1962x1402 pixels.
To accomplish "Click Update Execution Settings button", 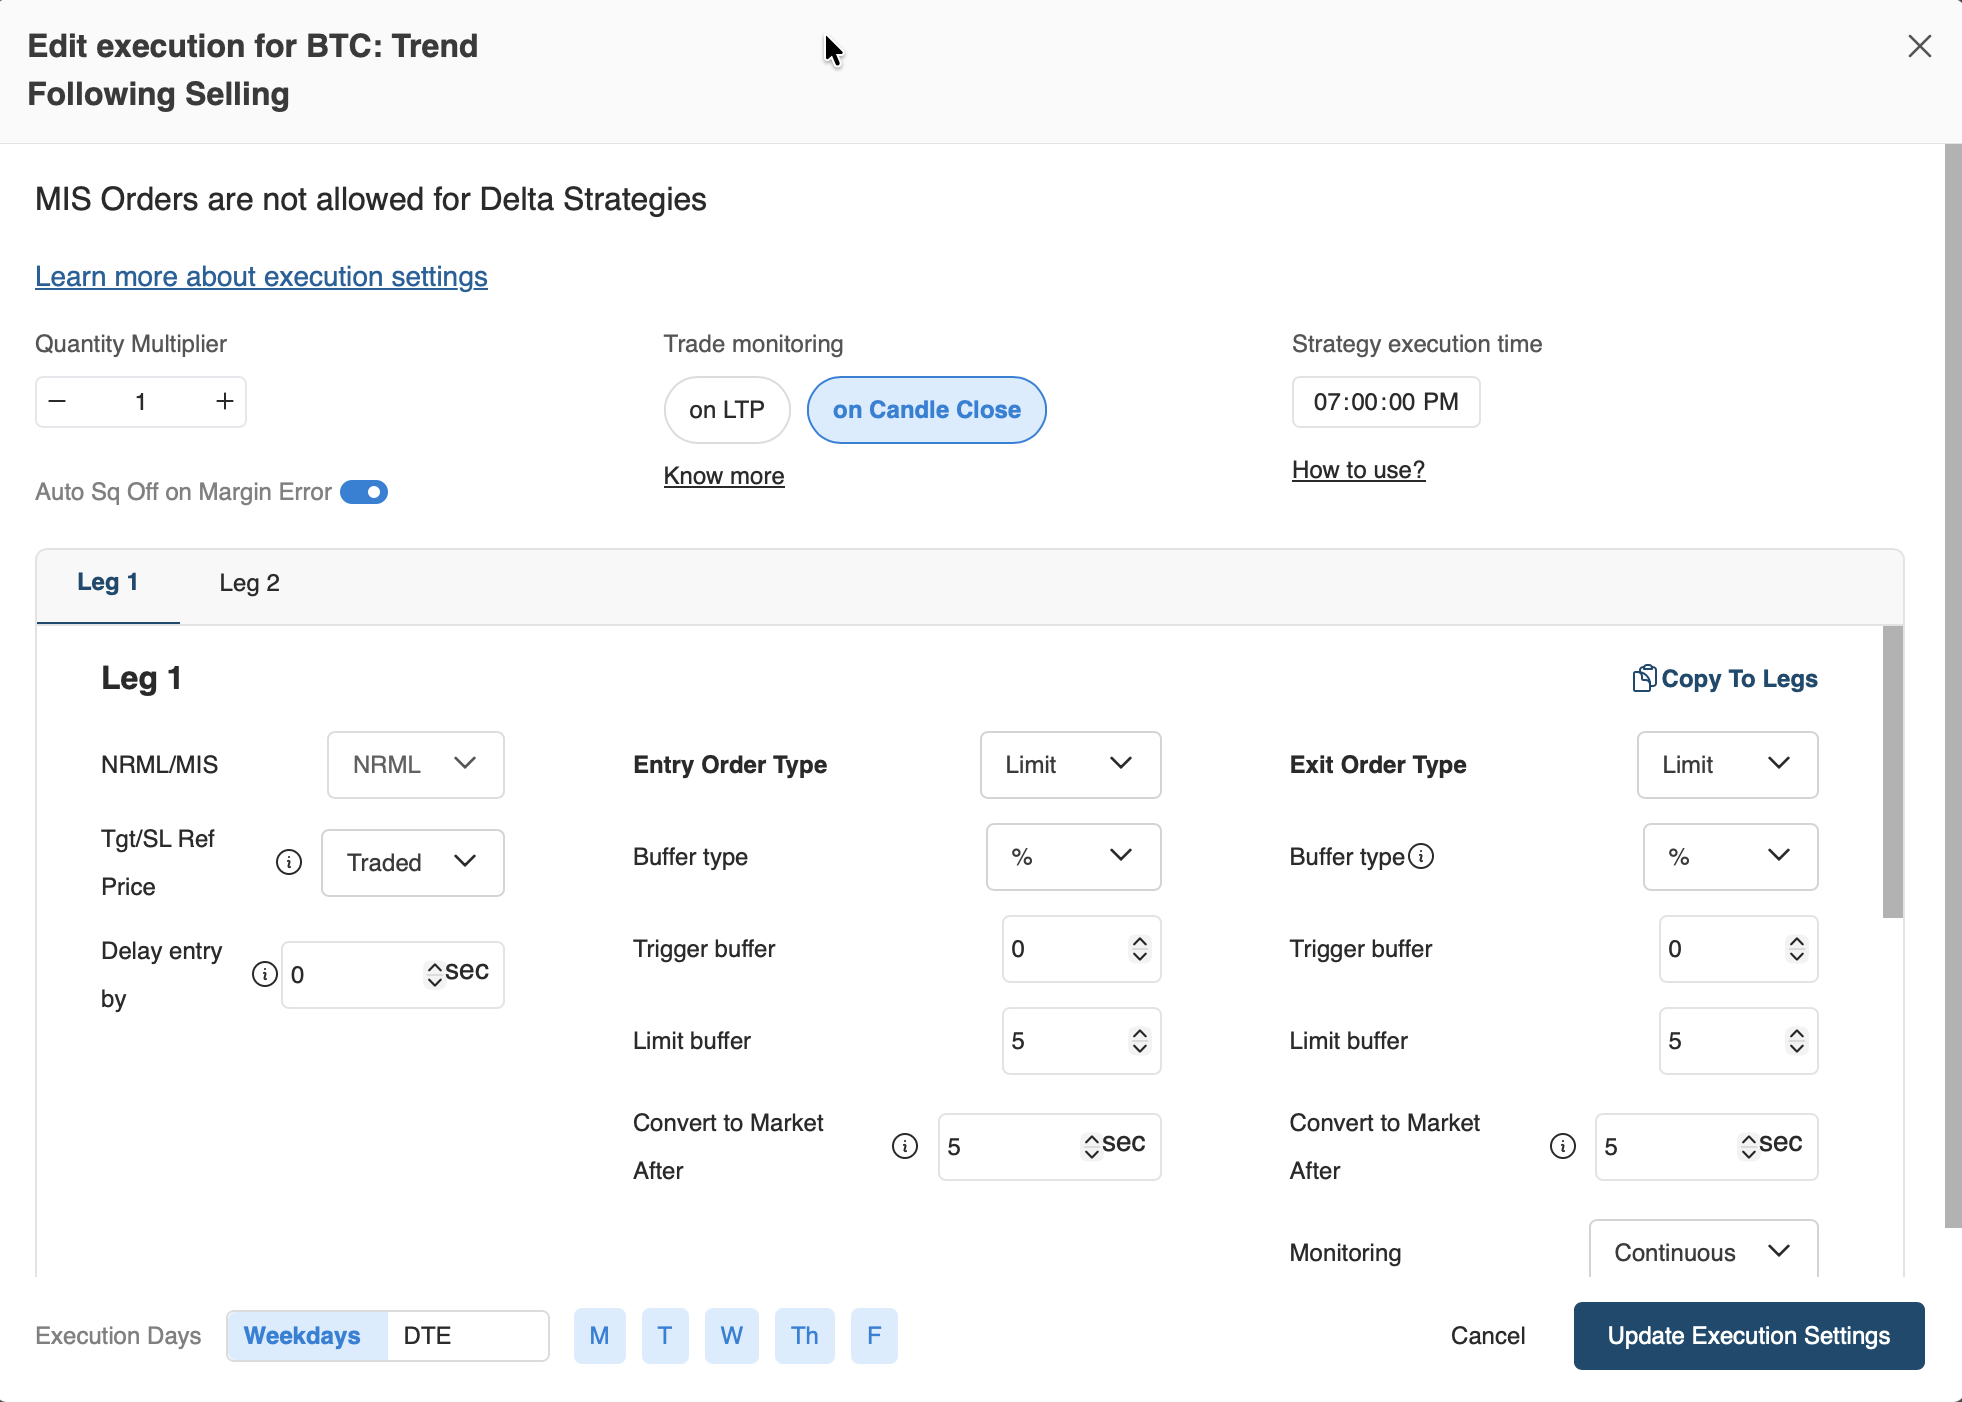I will (x=1748, y=1336).
